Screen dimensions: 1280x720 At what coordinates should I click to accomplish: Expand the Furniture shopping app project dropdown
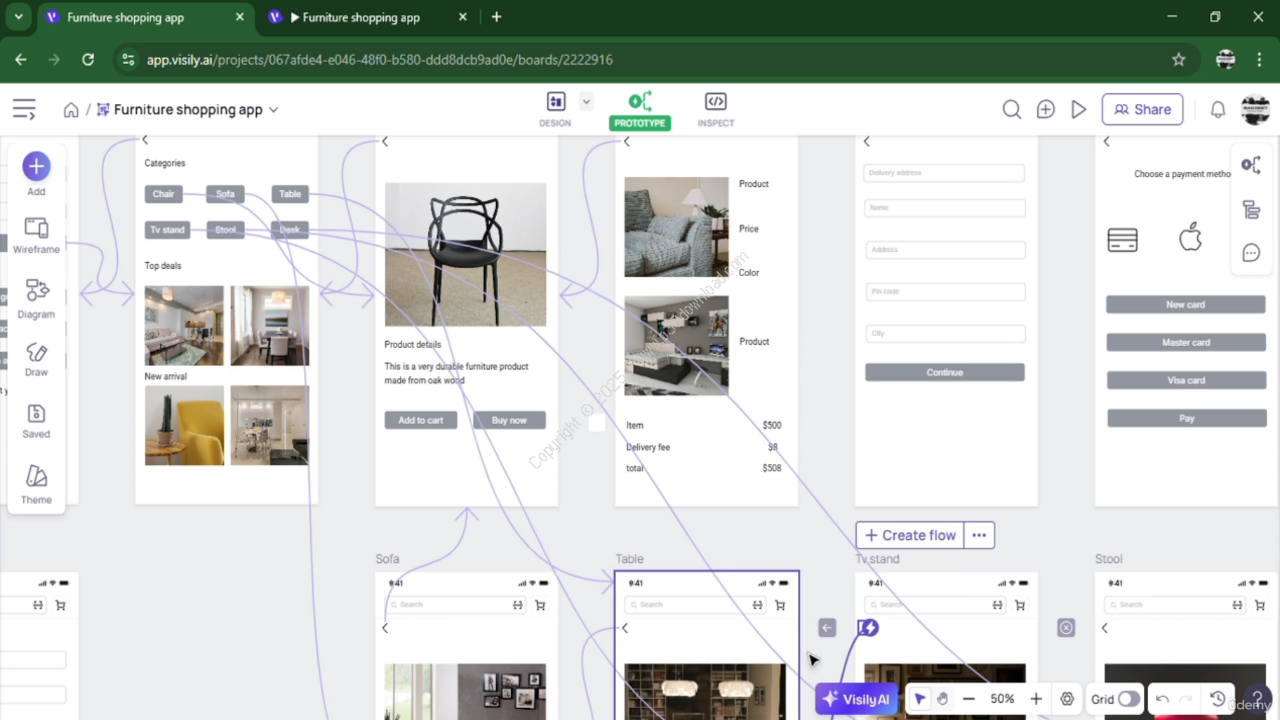(274, 110)
